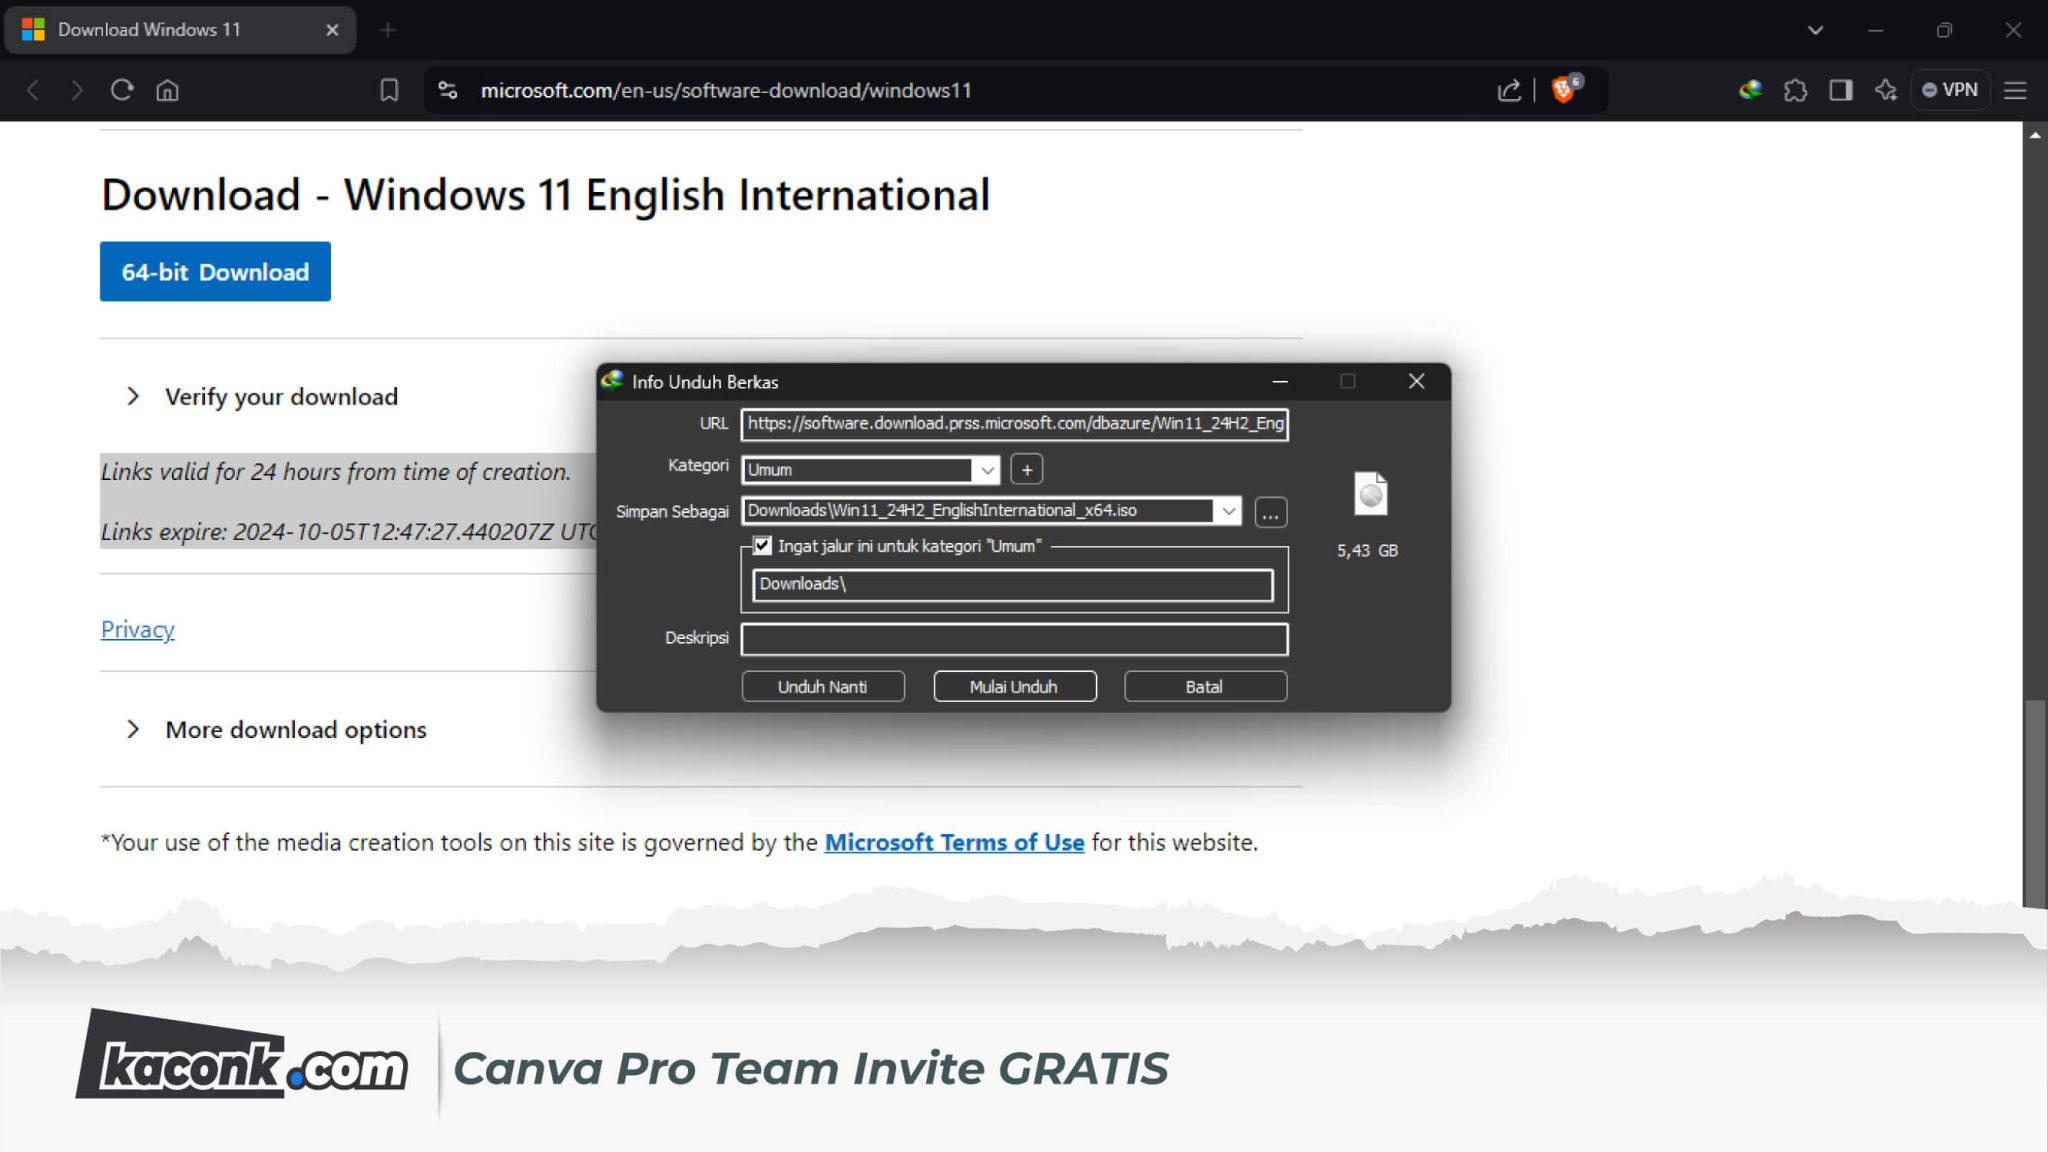The height and width of the screenshot is (1152, 2048).
Task: Open a new tab with the plus button
Action: coord(387,29)
